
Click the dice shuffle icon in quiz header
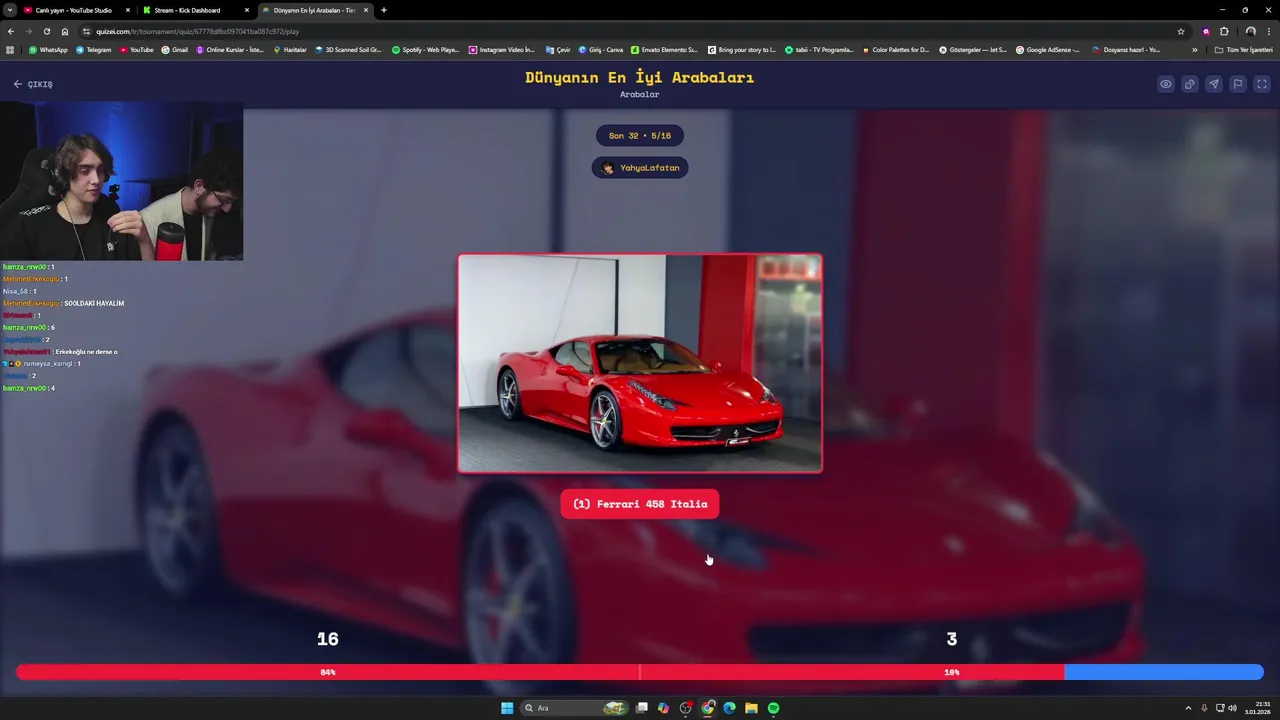point(1190,84)
